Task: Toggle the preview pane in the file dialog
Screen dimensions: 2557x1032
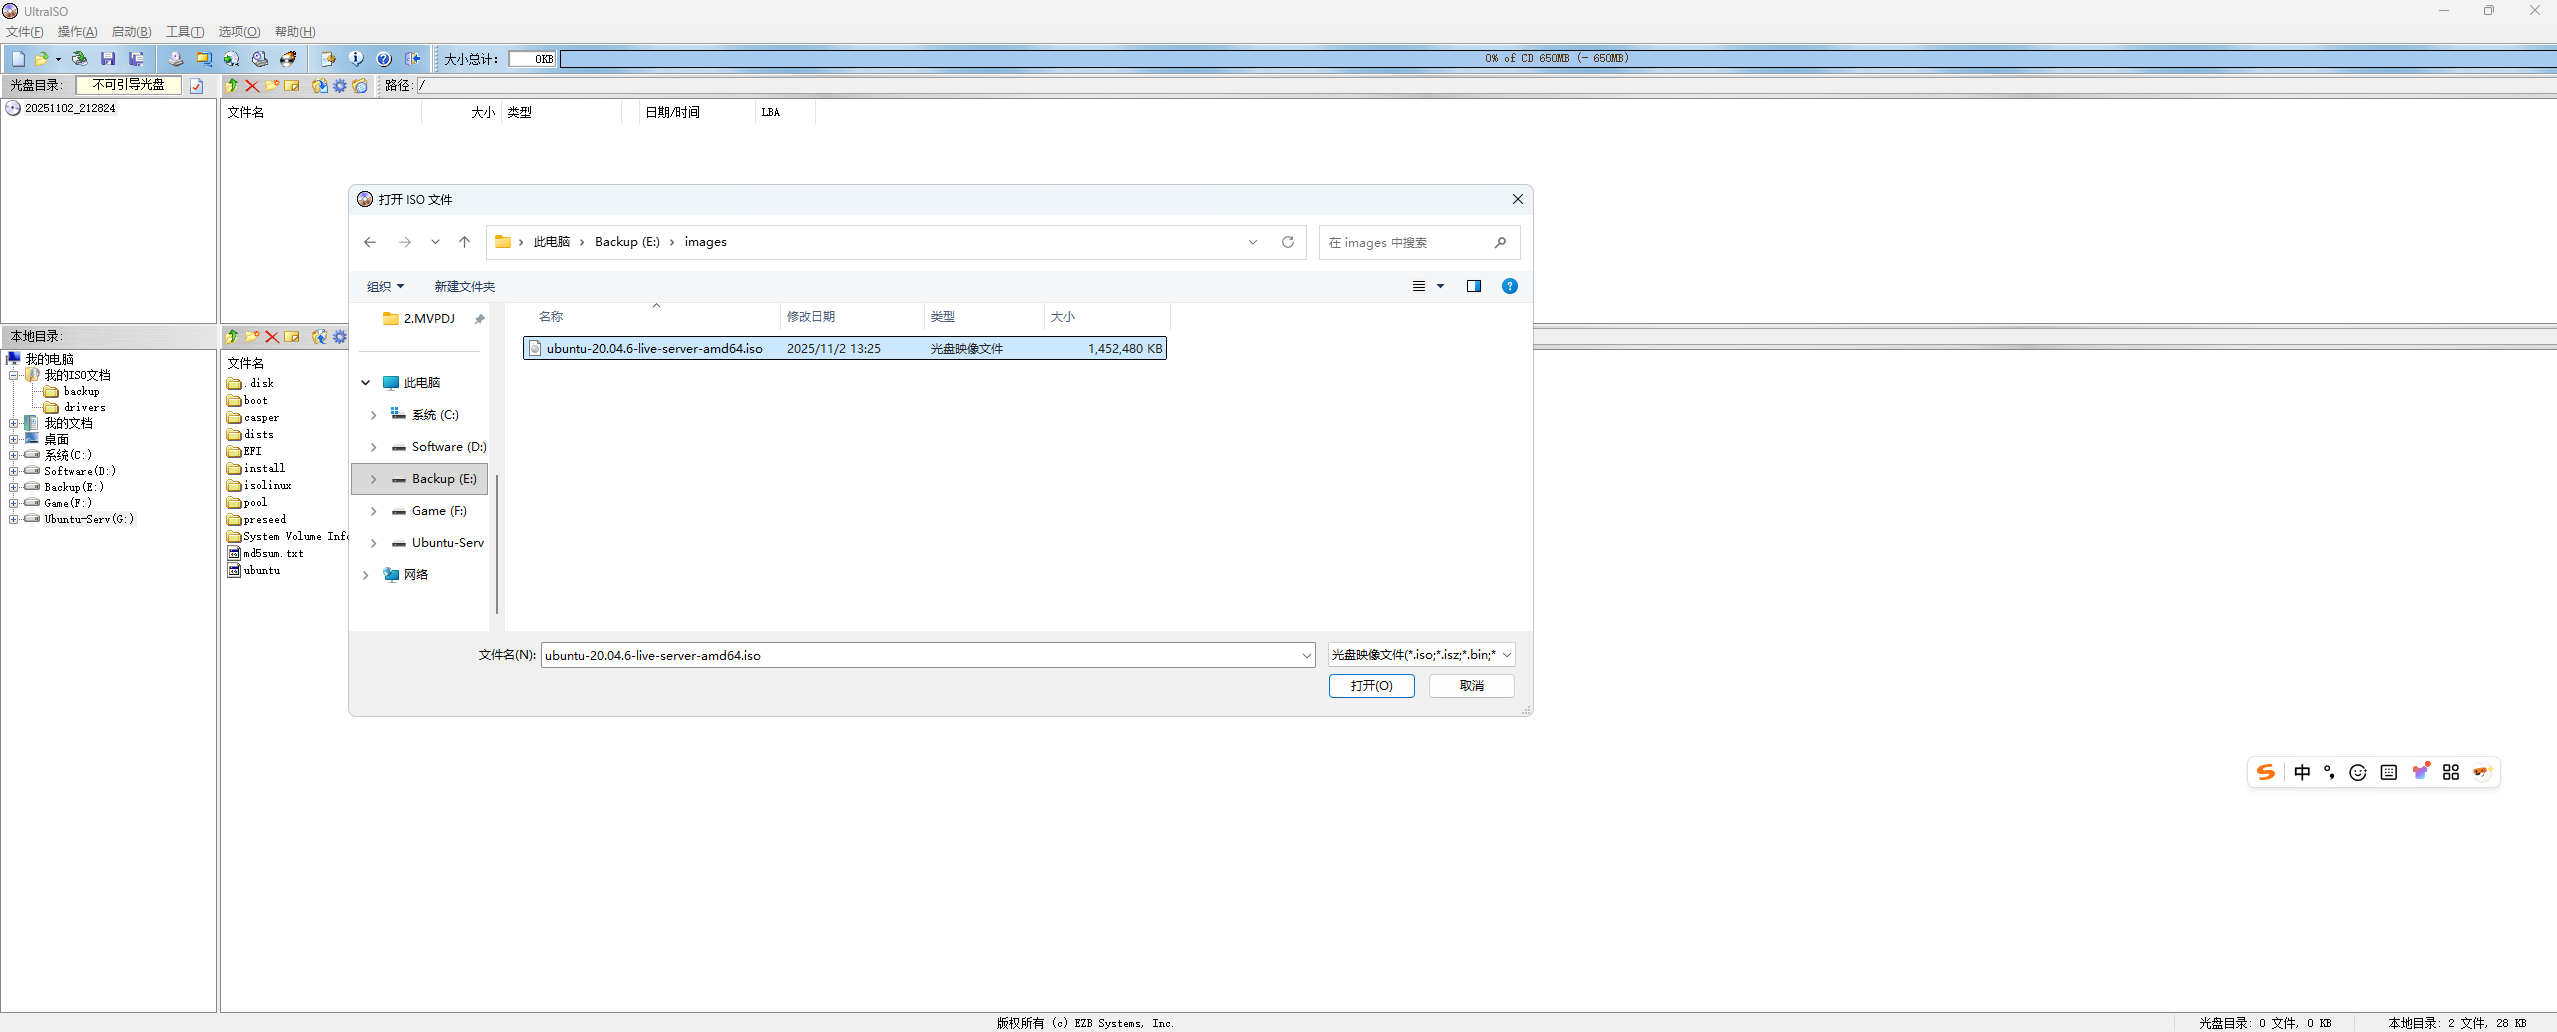Action: click(1474, 286)
